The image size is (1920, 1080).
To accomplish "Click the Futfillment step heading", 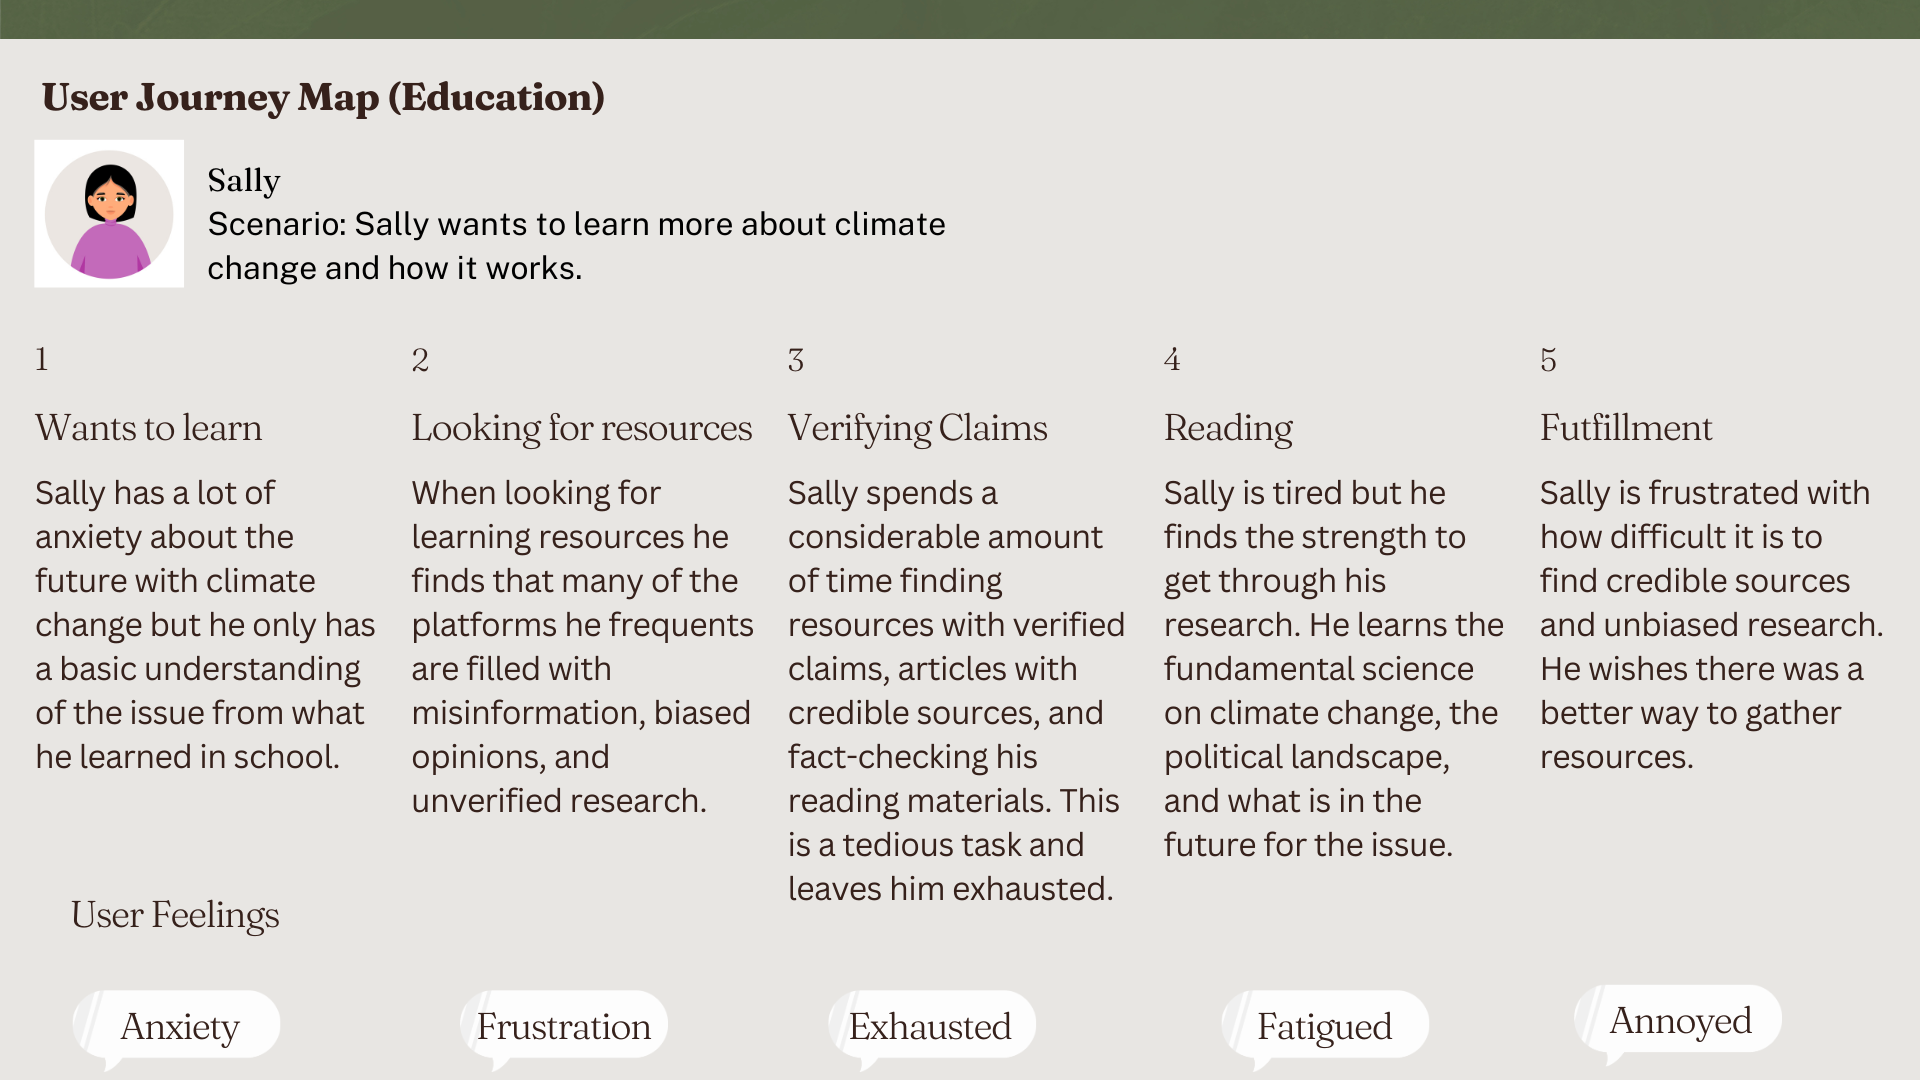I will click(1626, 428).
